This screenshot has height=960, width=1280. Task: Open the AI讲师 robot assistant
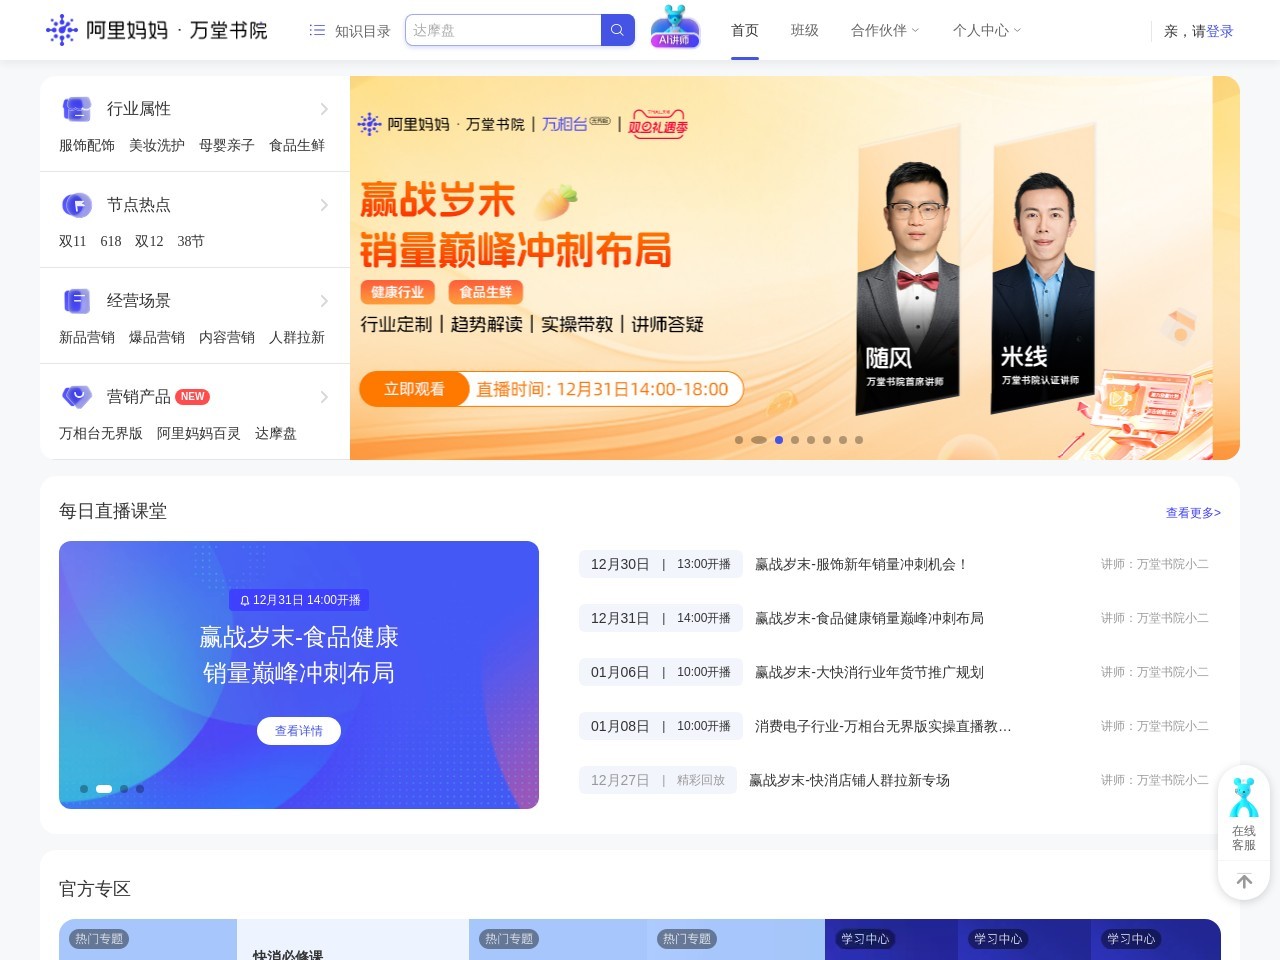675,27
